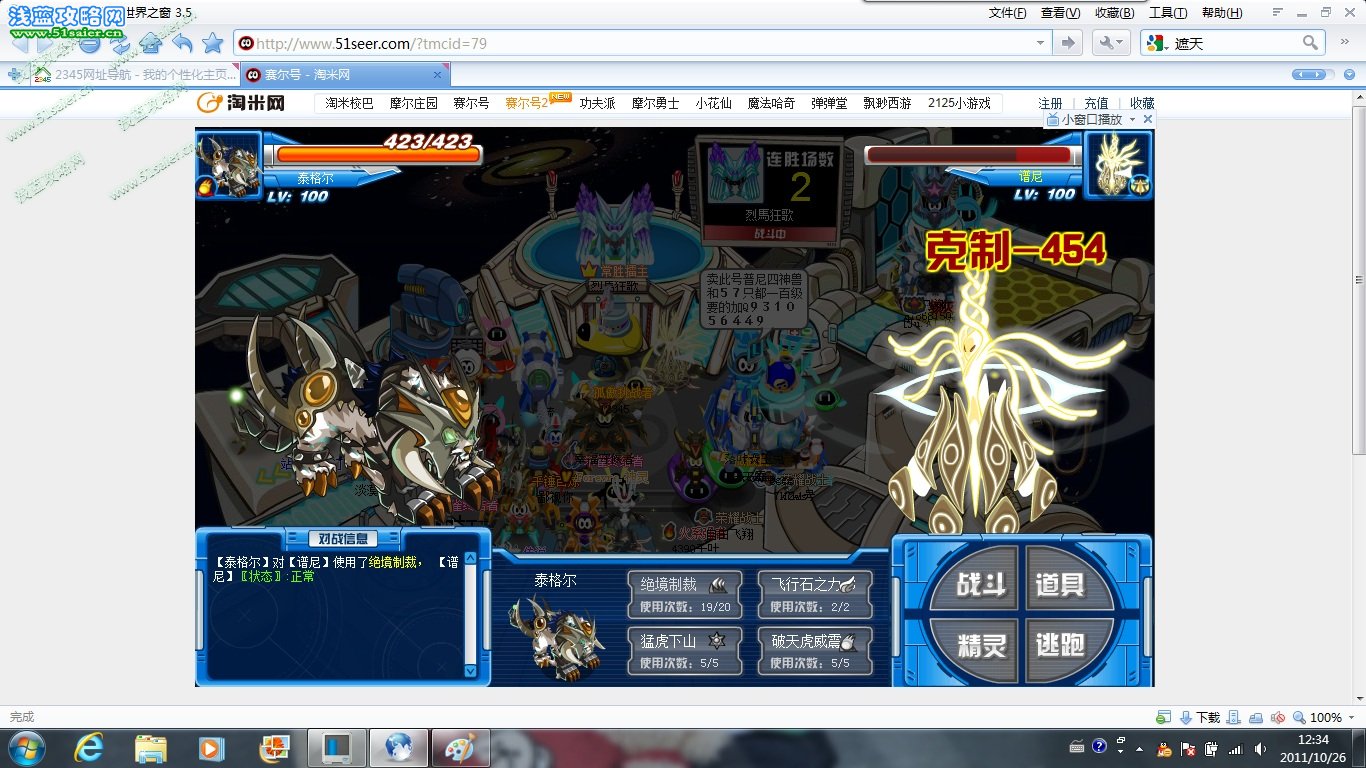Image resolution: width=1366 pixels, height=768 pixels.
Task: Click the 泰格尔 health bar
Action: (x=378, y=154)
